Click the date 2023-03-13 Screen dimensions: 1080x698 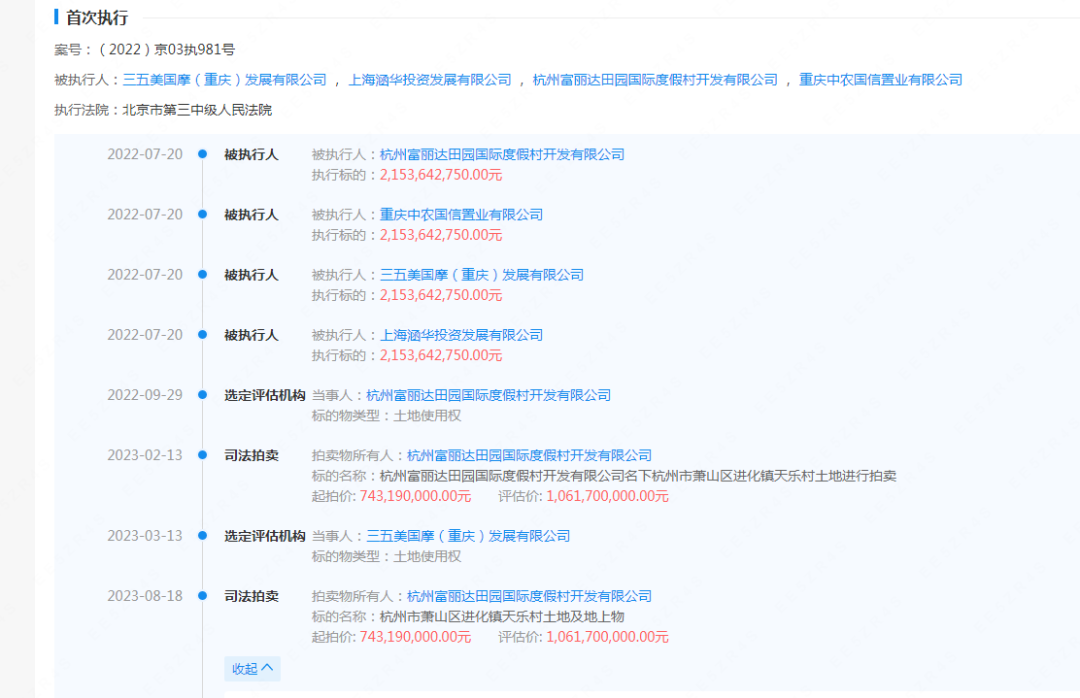pyautogui.click(x=145, y=535)
